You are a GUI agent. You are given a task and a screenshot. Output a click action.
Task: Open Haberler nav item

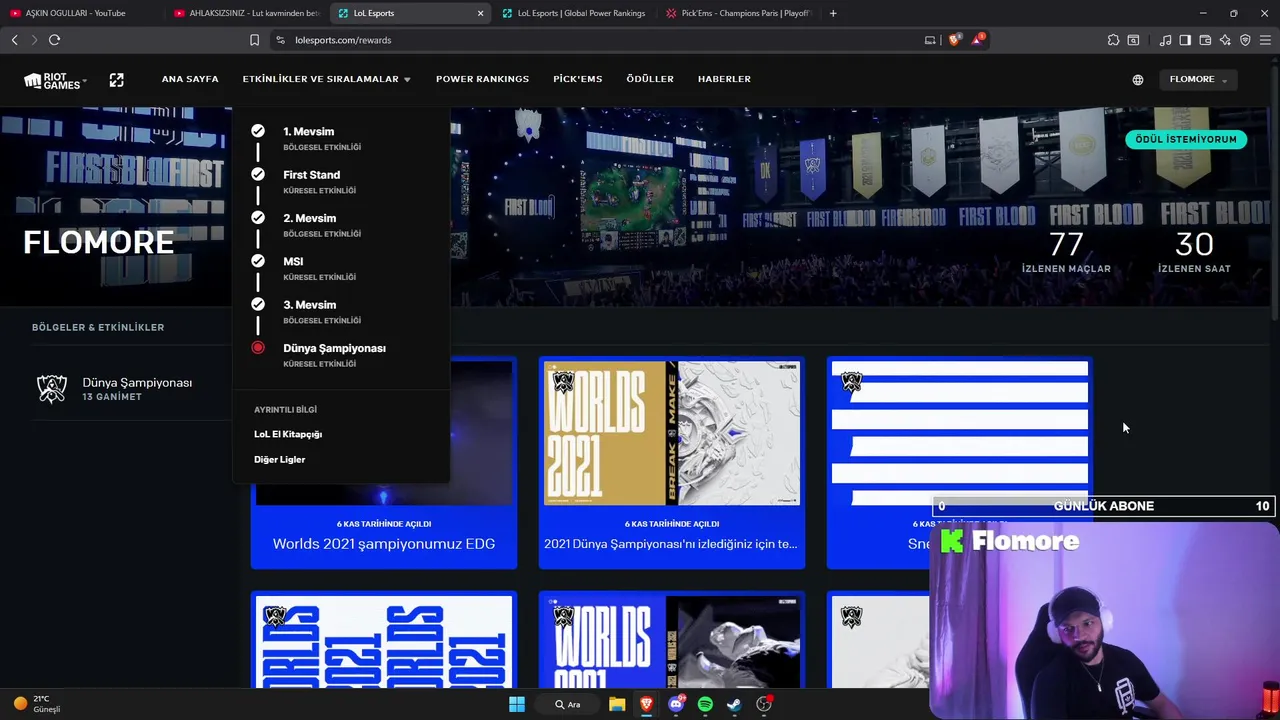(x=724, y=79)
